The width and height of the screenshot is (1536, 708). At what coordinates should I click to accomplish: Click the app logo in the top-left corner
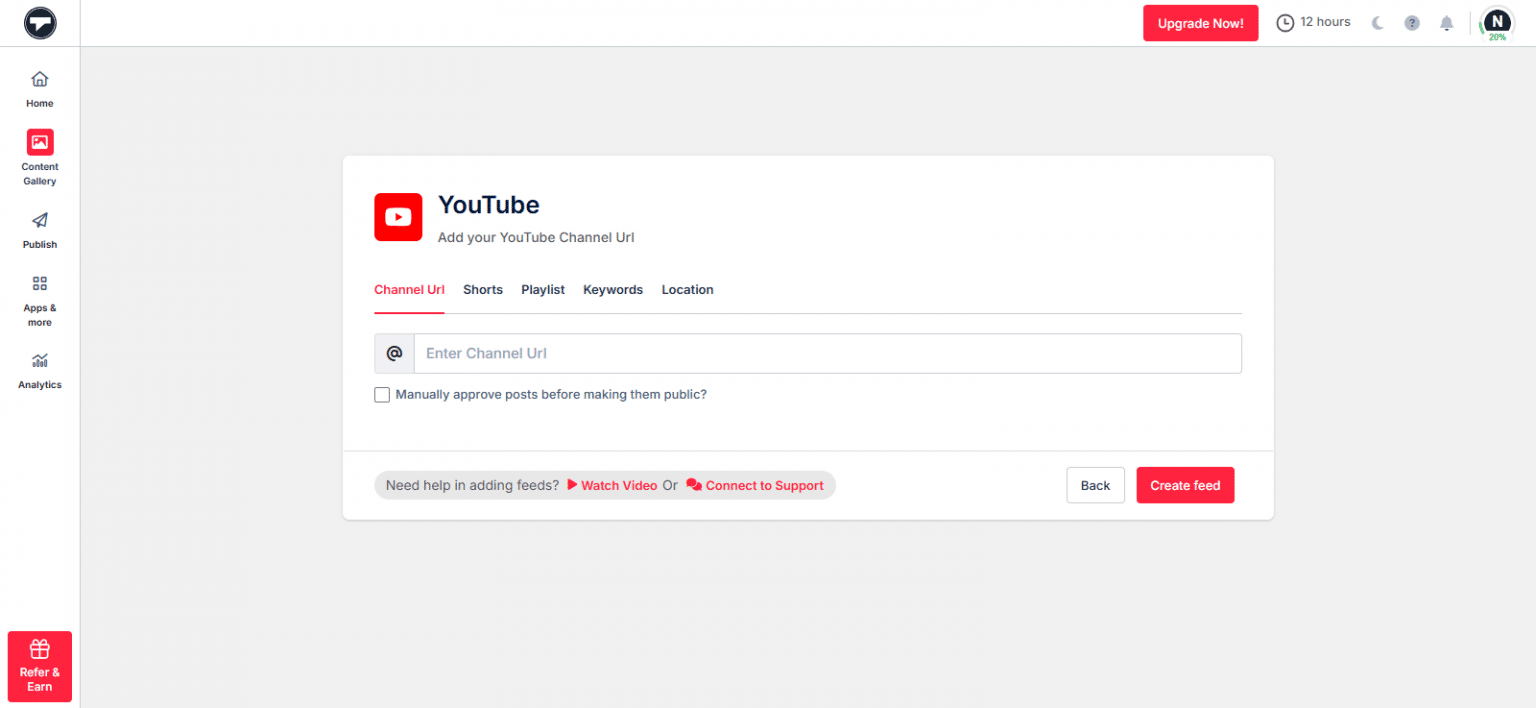40,23
